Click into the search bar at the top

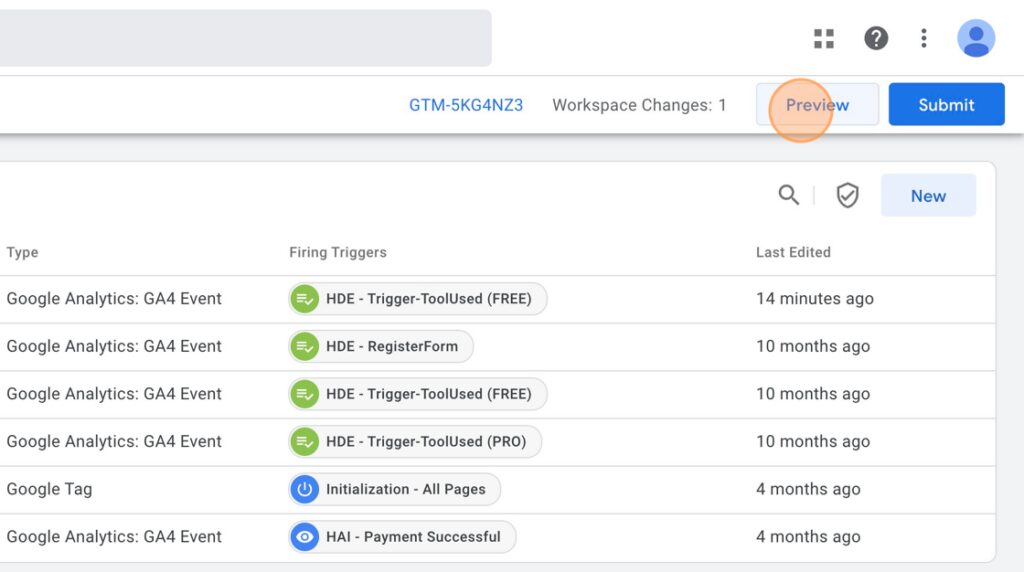click(x=246, y=38)
